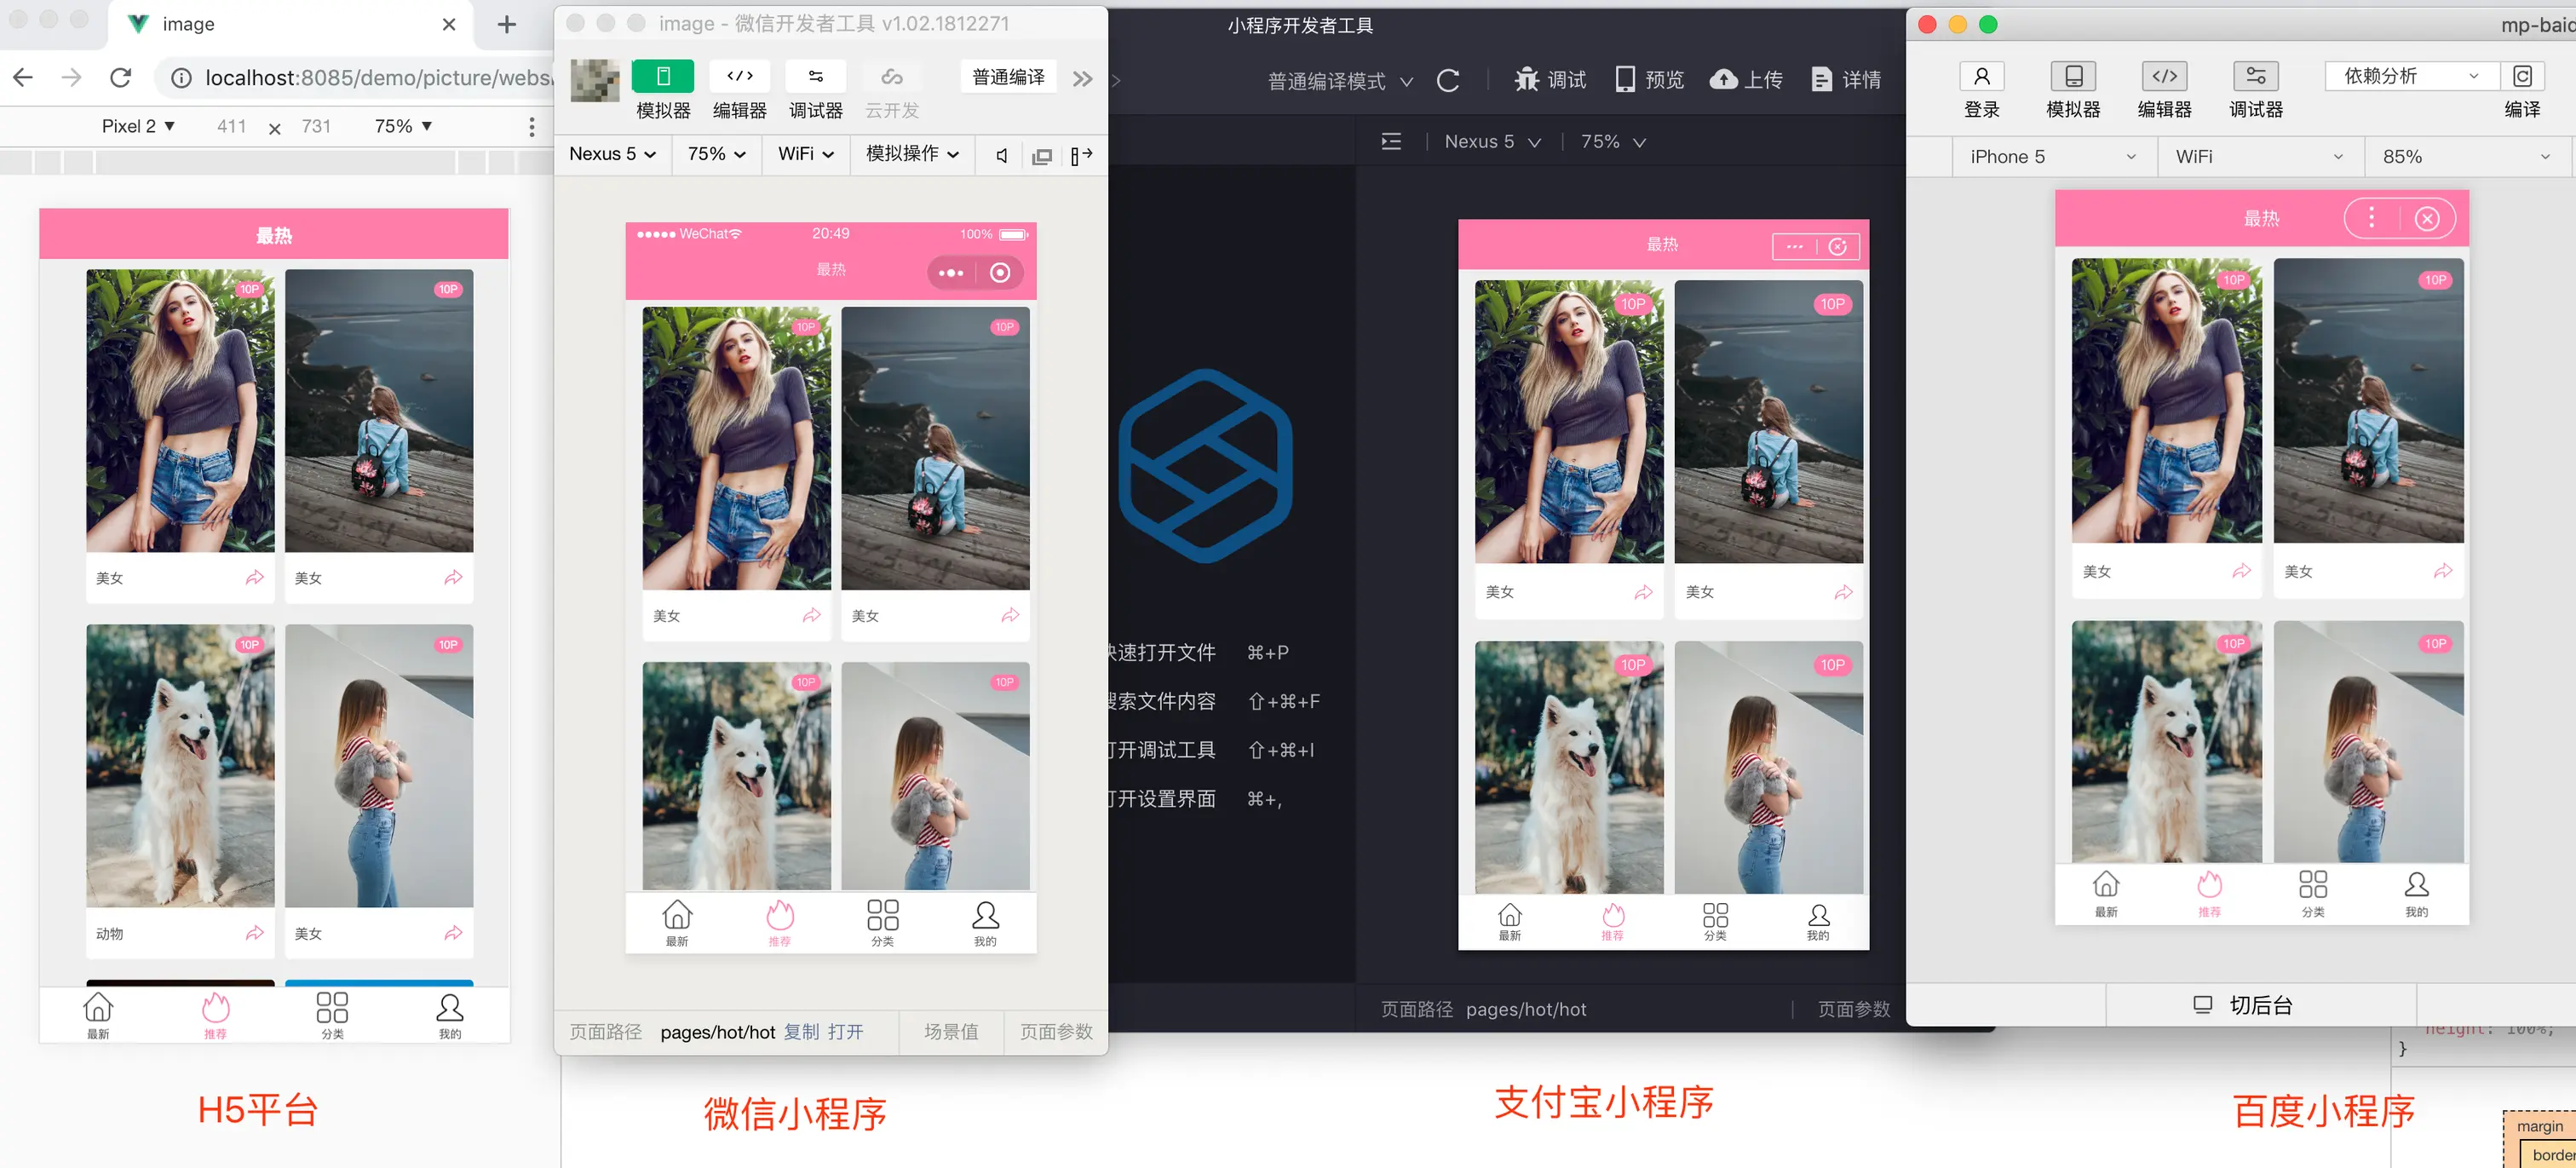Click share icon on H5 动物 card

(255, 933)
